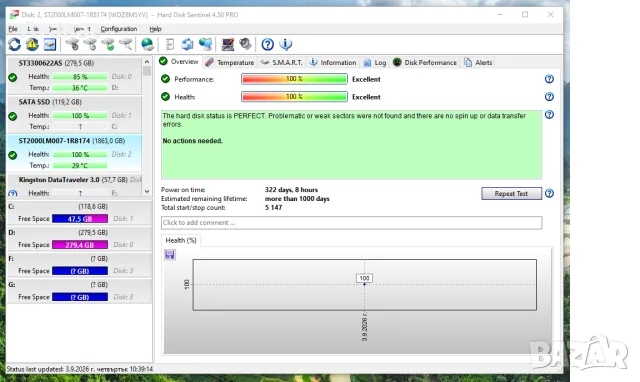640x382 pixels.
Task: Click the disk test icon with stopwatch
Action: coord(73,44)
